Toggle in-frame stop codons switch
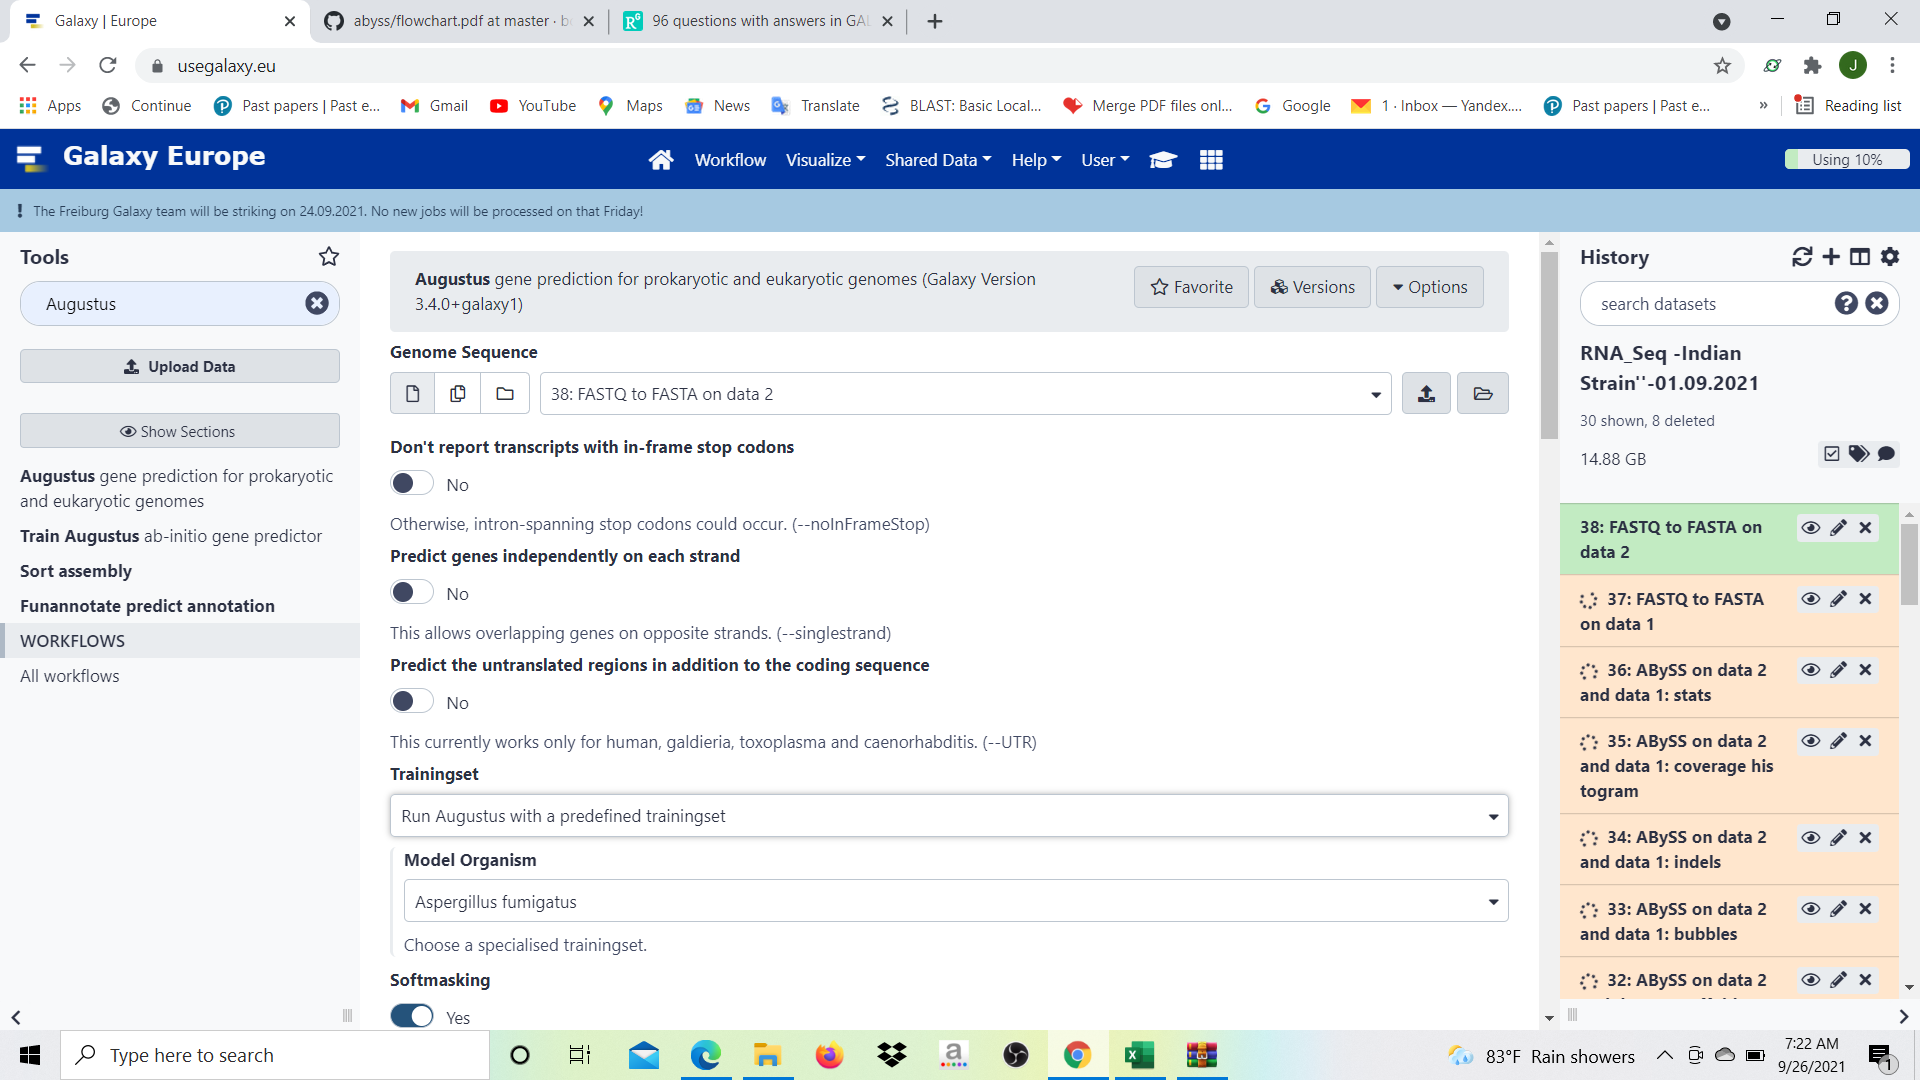 pos(412,484)
